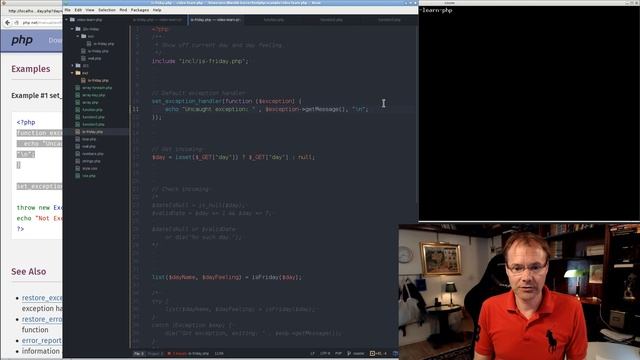Image resolution: width=640 pixels, height=360 pixels.
Task: Change the PHP grammar in status bar
Action: click(338, 353)
